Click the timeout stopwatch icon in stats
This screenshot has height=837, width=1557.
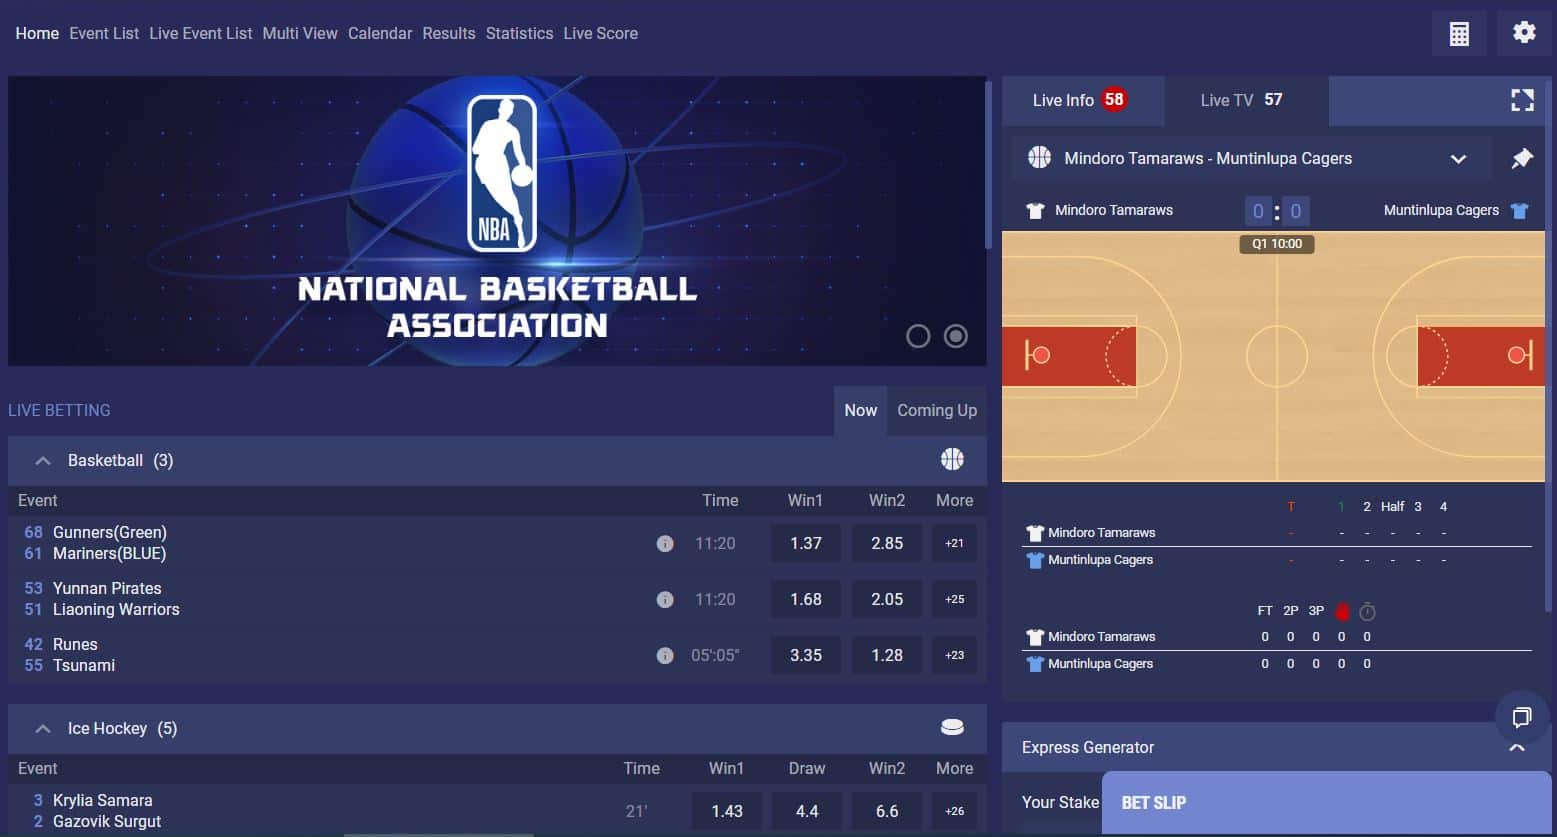(1367, 611)
